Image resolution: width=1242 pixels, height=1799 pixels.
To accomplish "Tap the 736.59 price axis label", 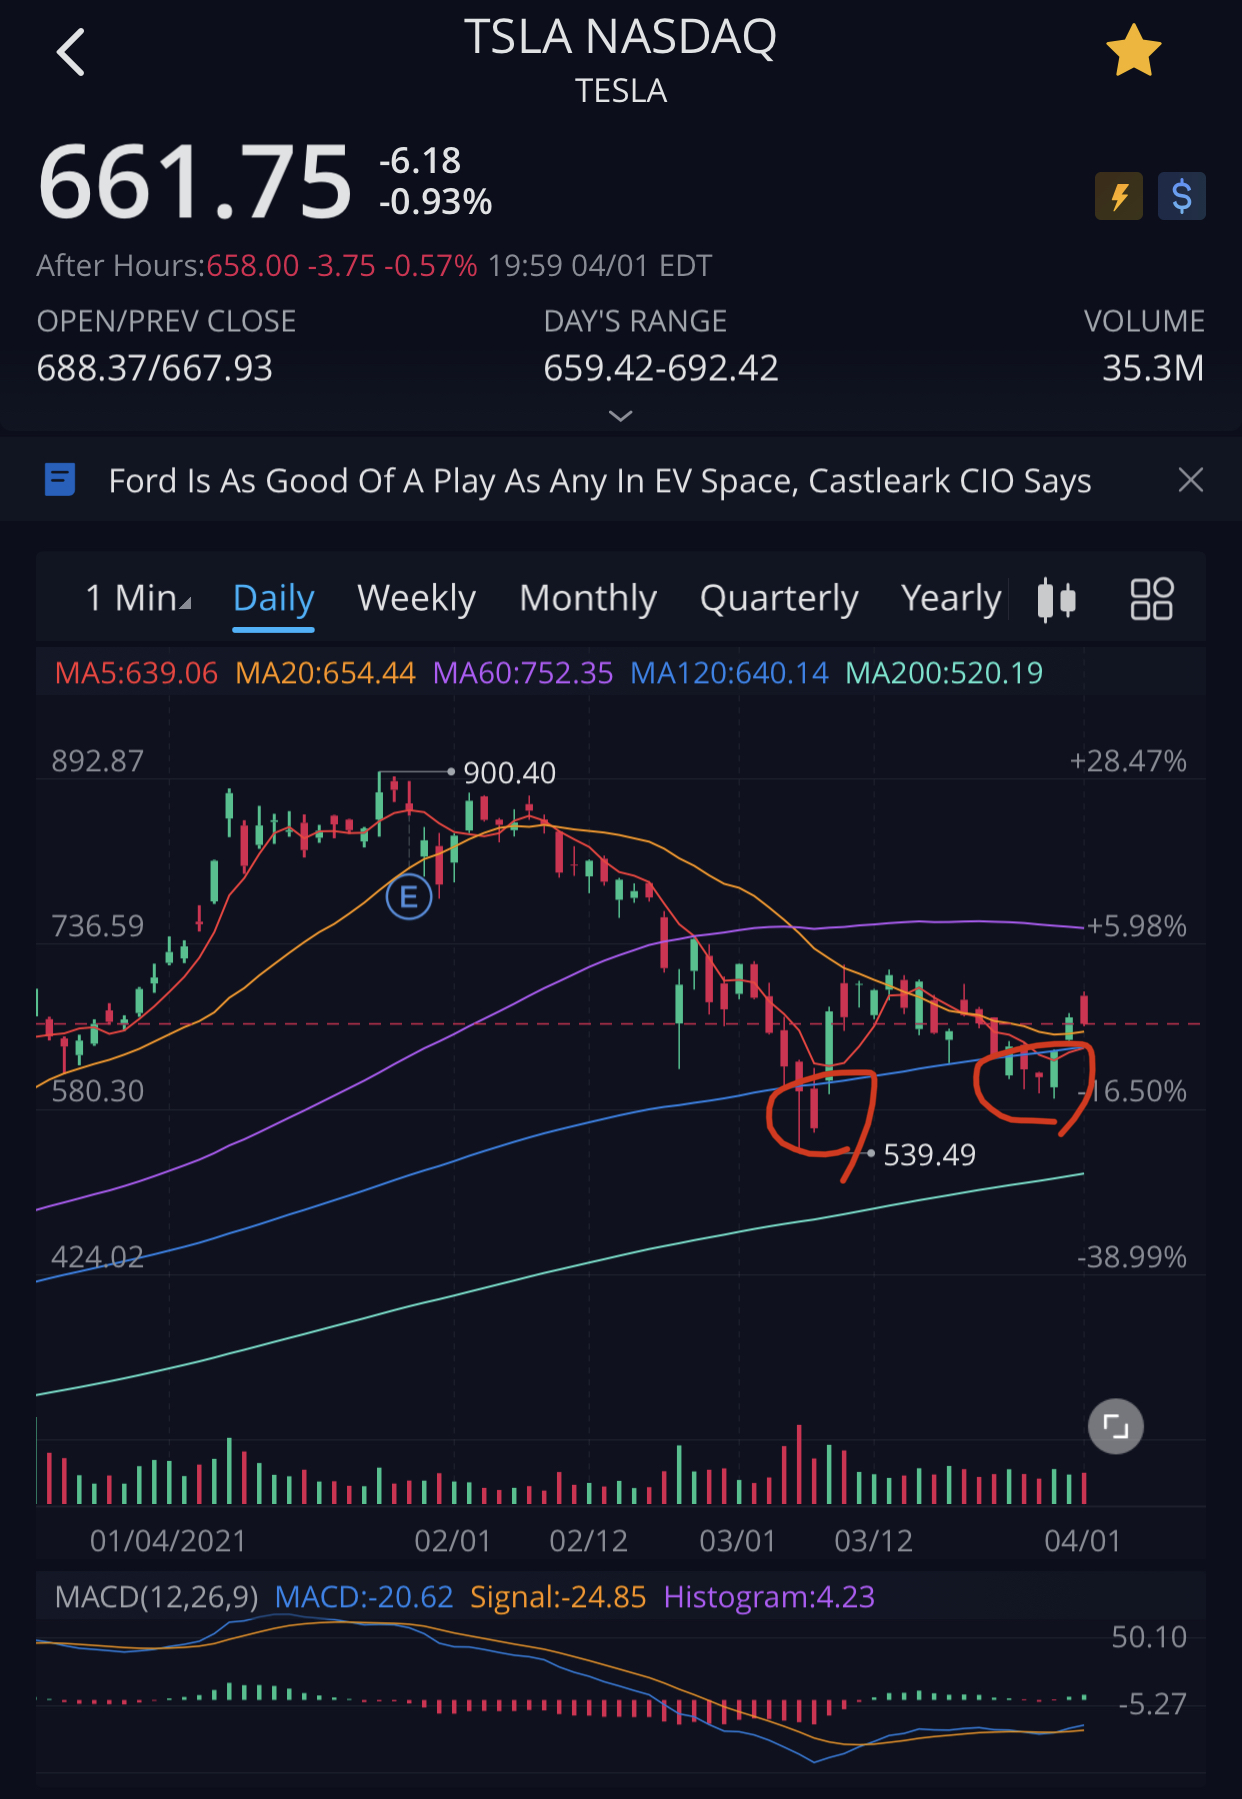I will pos(98,926).
